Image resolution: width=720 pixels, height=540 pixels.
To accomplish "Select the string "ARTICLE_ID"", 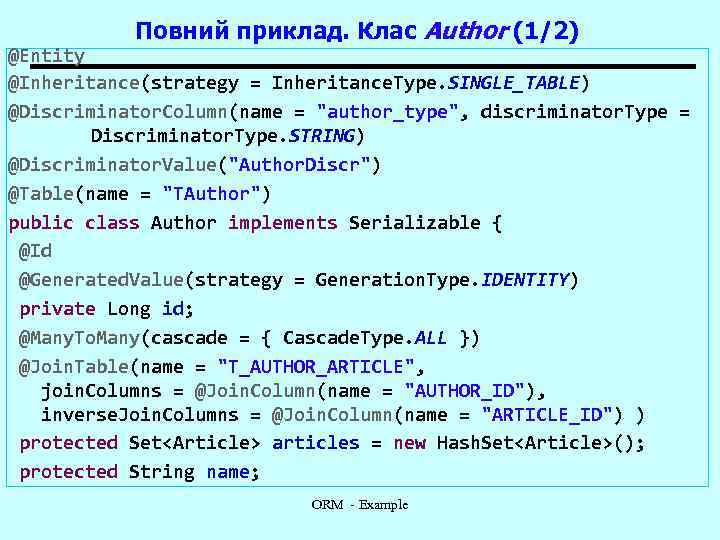I will tap(546, 415).
